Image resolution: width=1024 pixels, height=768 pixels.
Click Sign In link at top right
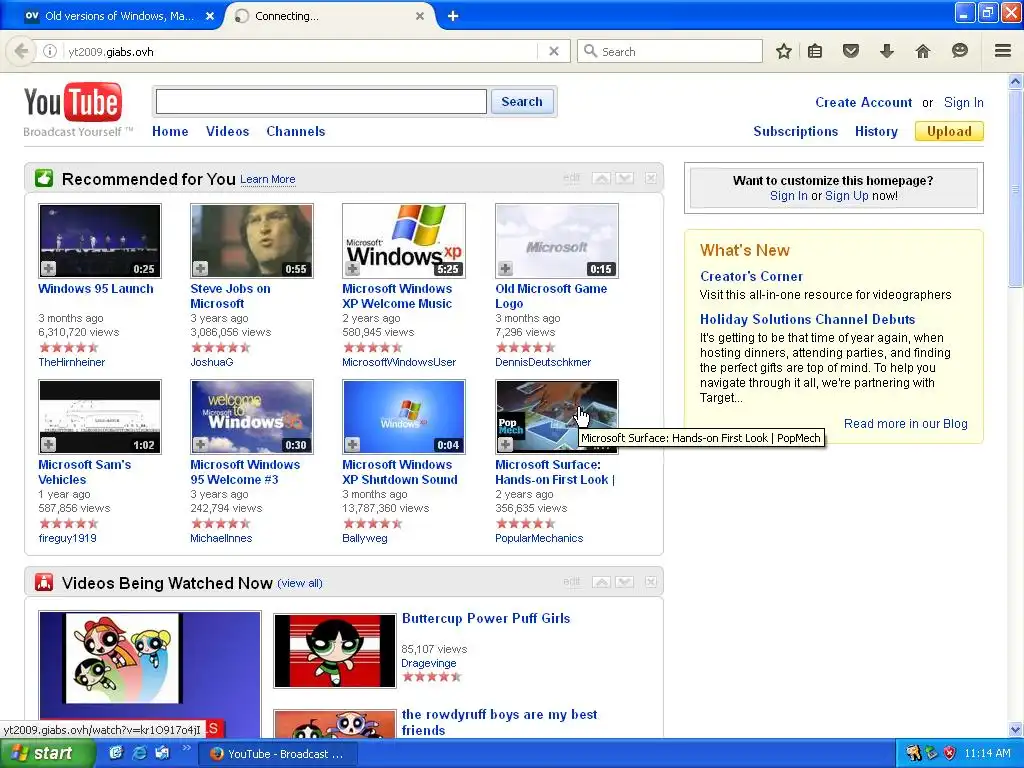(x=963, y=103)
